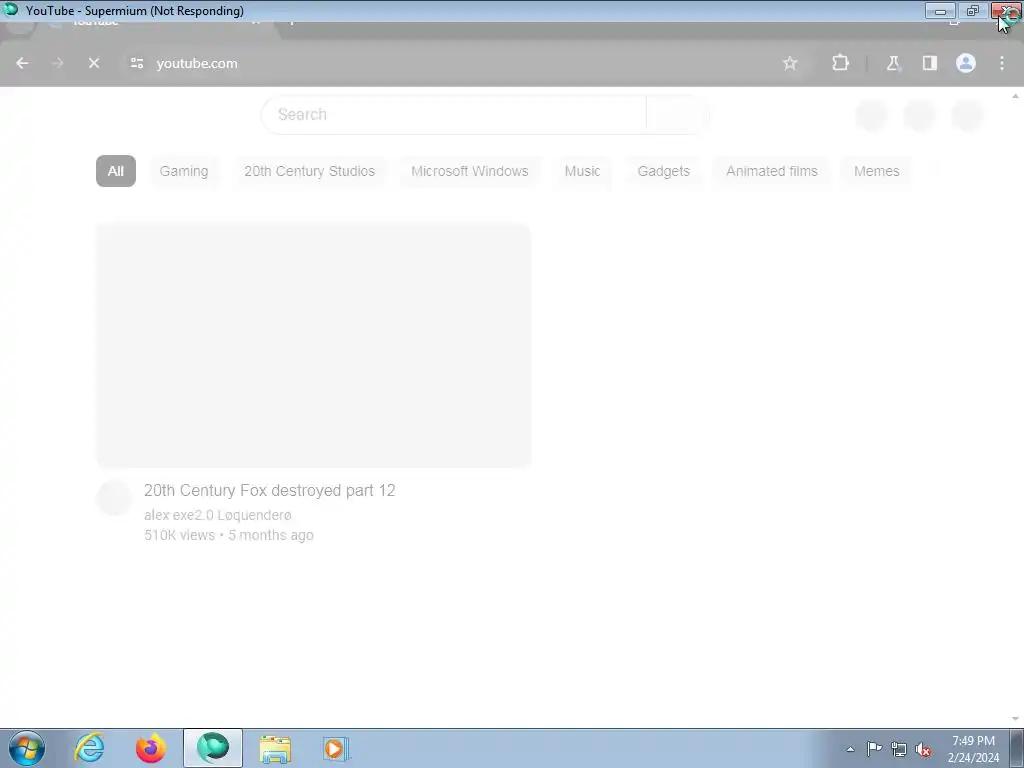The height and width of the screenshot is (768, 1024).
Task: Click '510K views • 5 months ago' text
Action: 229,535
